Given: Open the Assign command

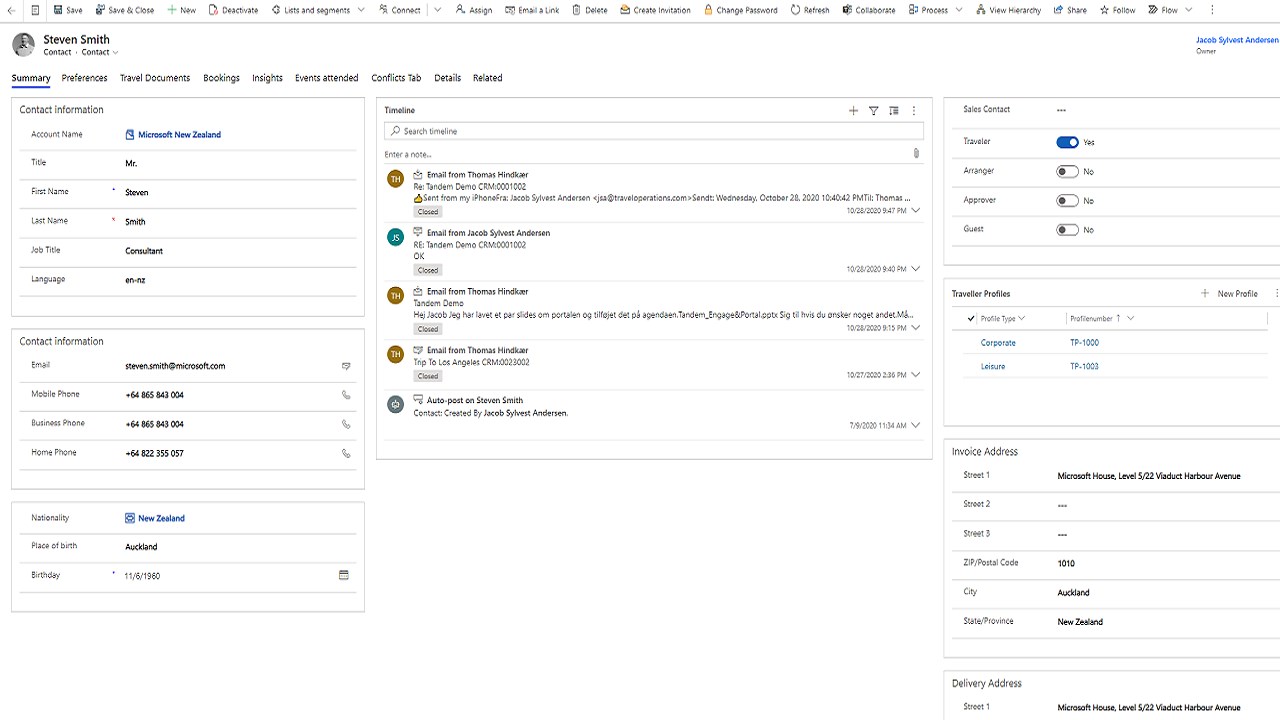Looking at the screenshot, I should (473, 10).
